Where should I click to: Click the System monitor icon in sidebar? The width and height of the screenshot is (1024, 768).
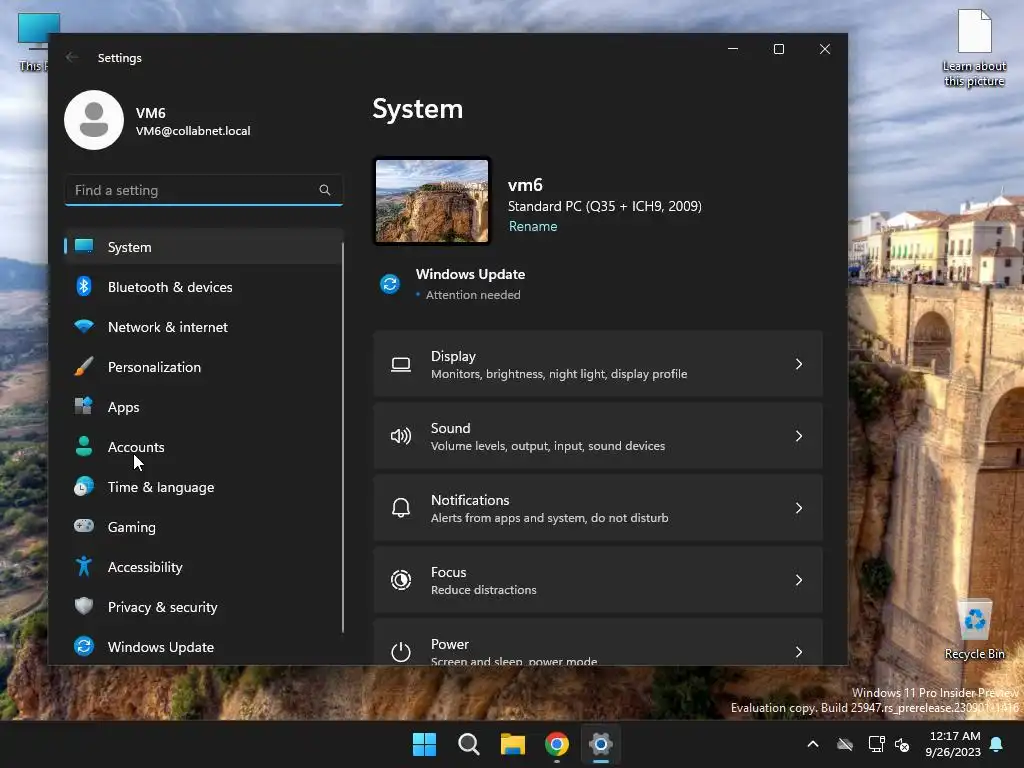point(84,246)
